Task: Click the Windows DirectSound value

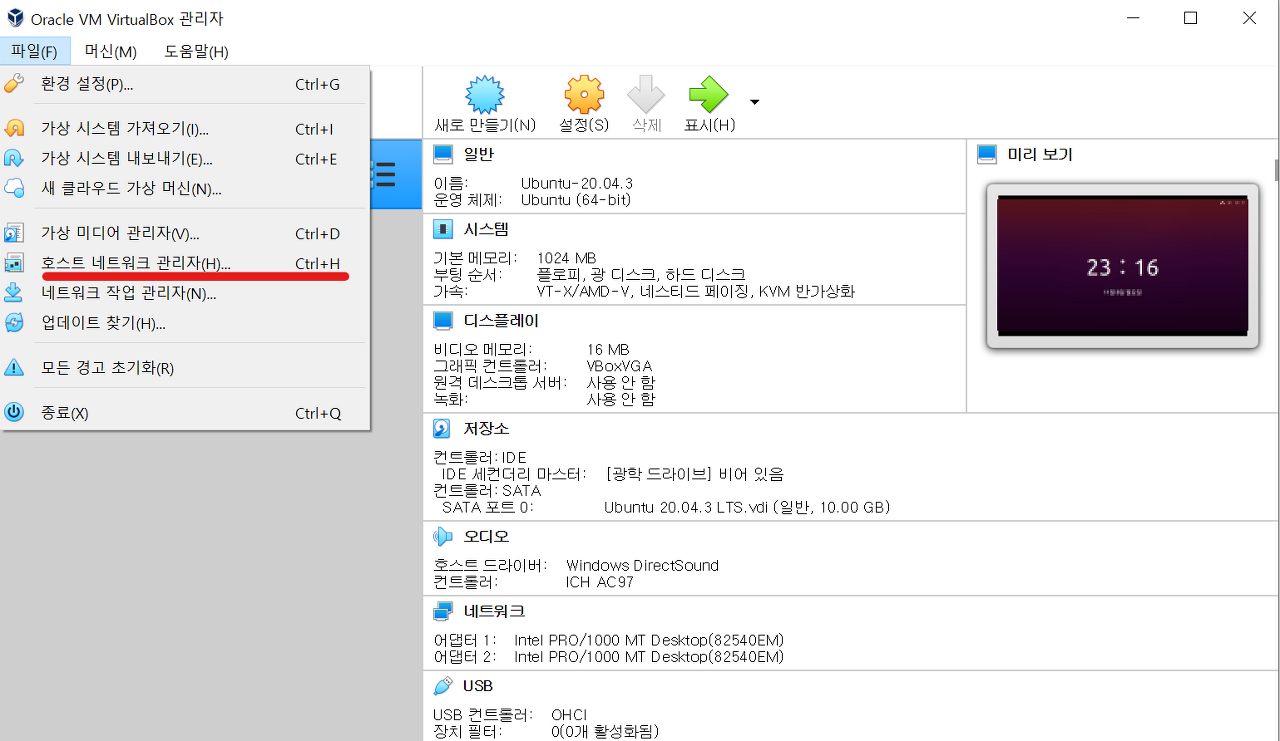Action: 642,565
